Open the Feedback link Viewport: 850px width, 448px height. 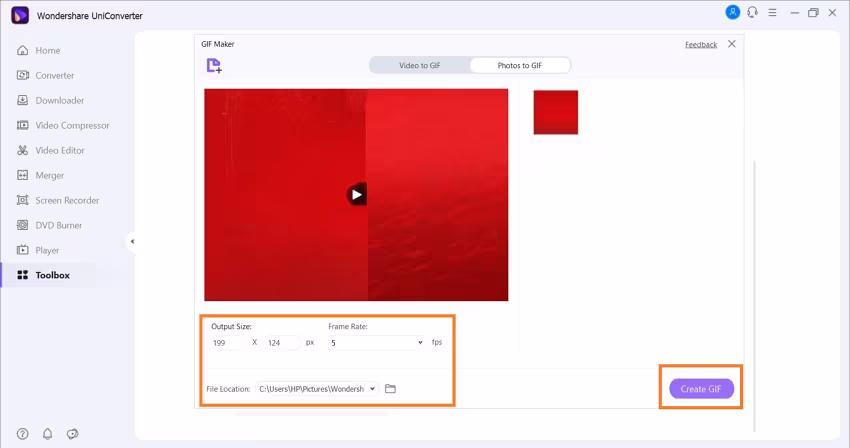(701, 44)
